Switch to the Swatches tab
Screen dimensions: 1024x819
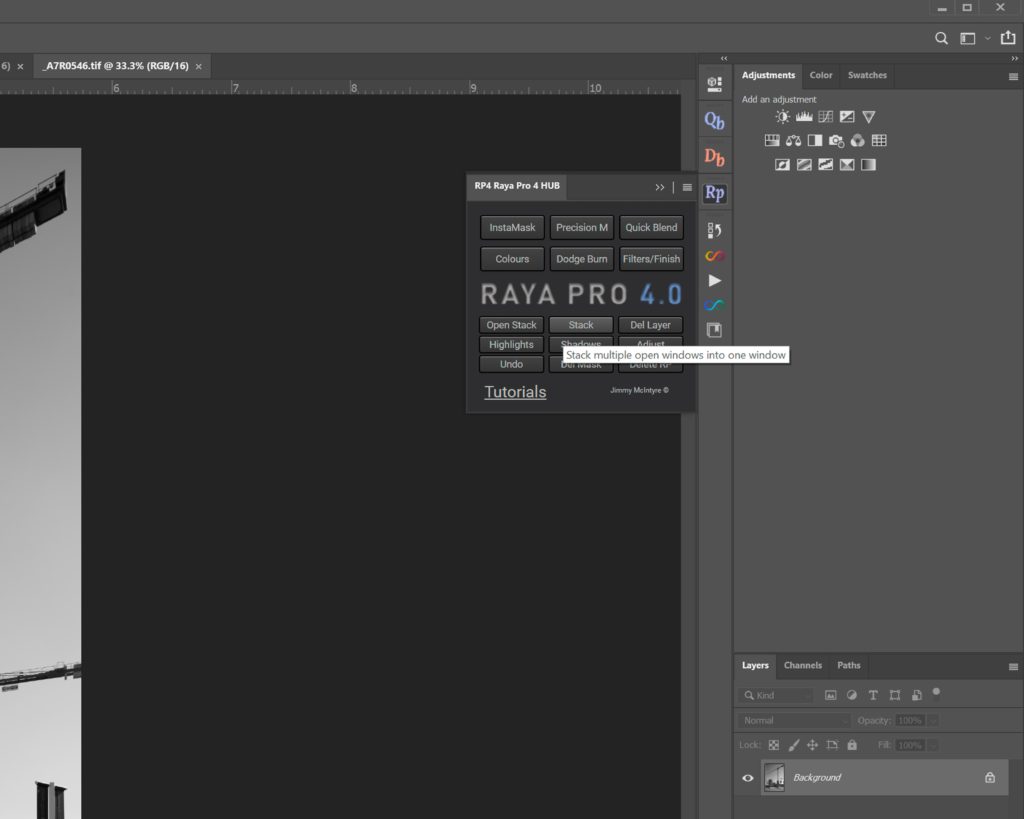pyautogui.click(x=867, y=75)
